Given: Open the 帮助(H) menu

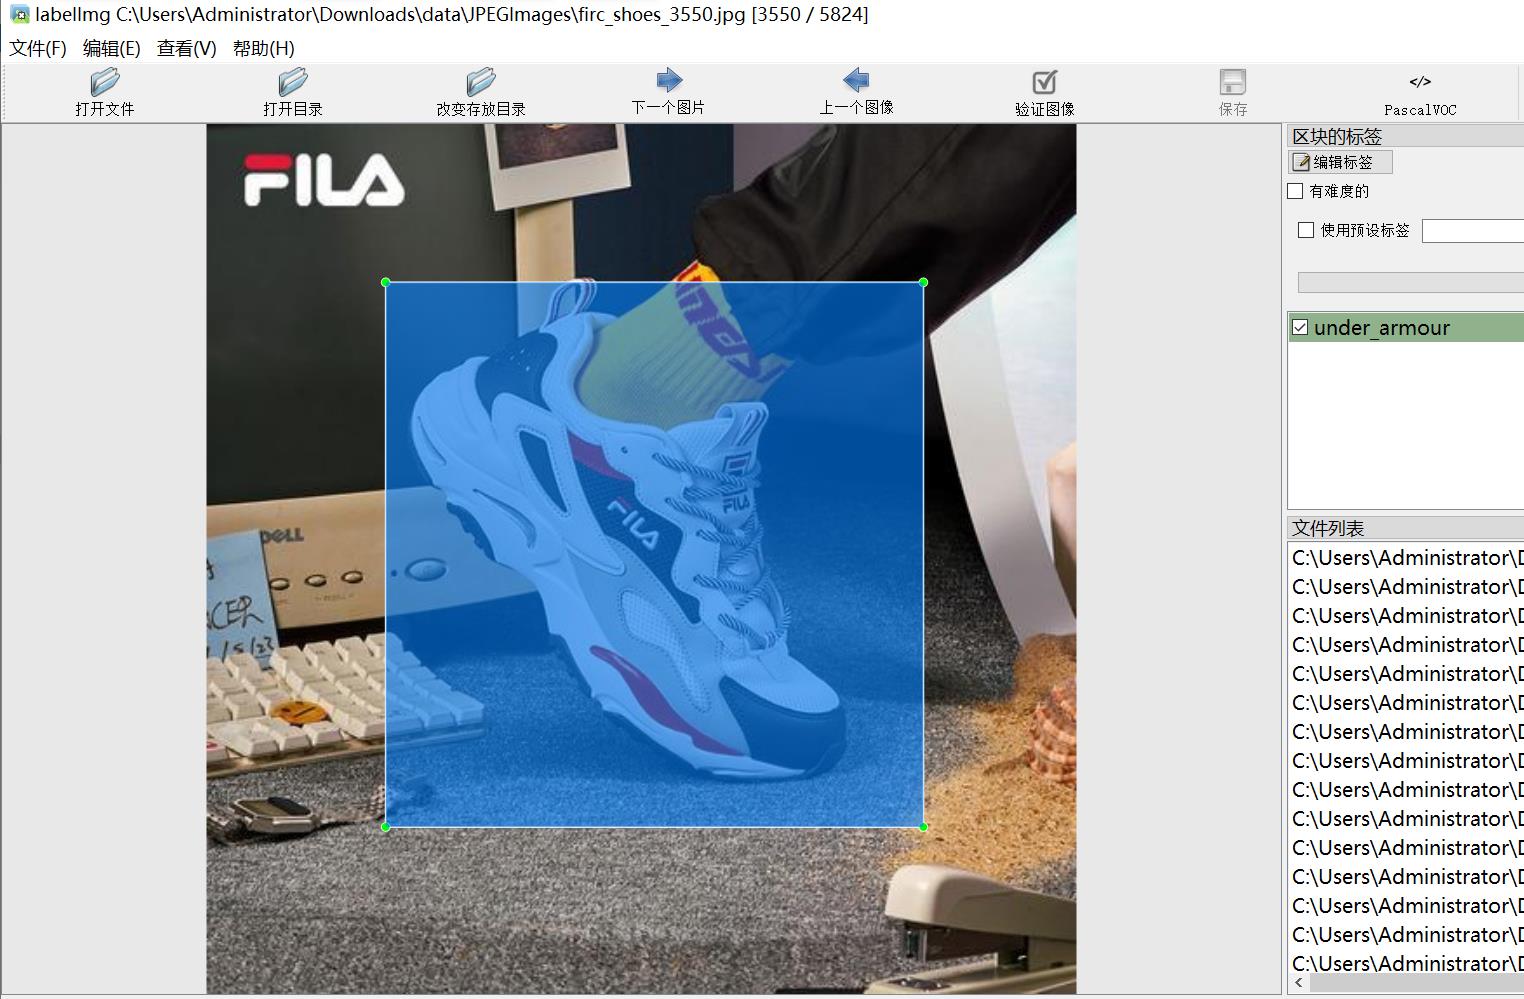Looking at the screenshot, I should (264, 48).
